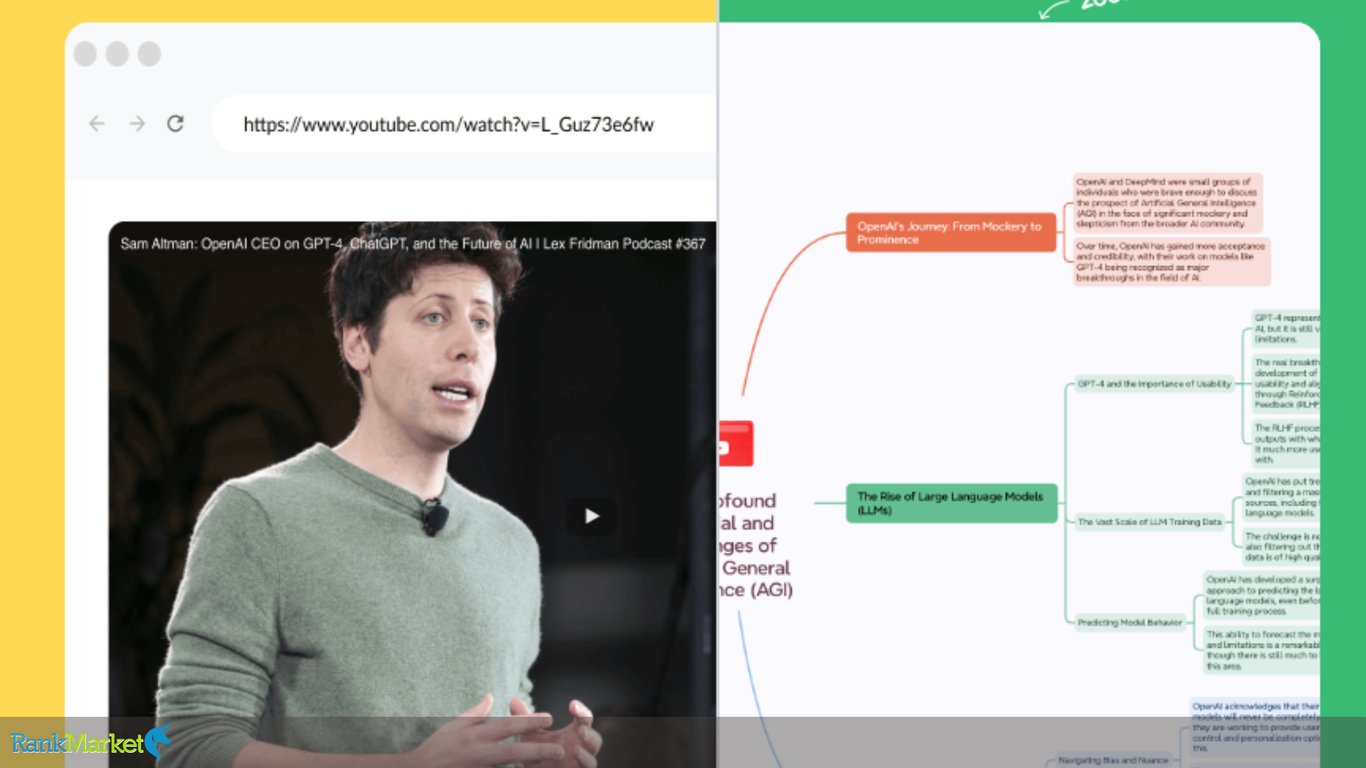Click the browser back arrow
Image resolution: width=1366 pixels, height=768 pixels.
pyautogui.click(x=97, y=124)
